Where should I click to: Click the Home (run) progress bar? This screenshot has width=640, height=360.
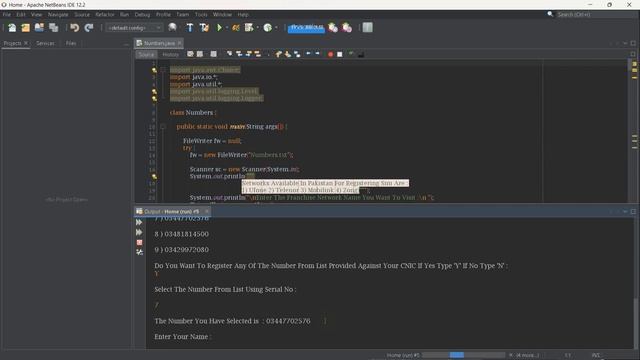pyautogui.click(x=463, y=355)
